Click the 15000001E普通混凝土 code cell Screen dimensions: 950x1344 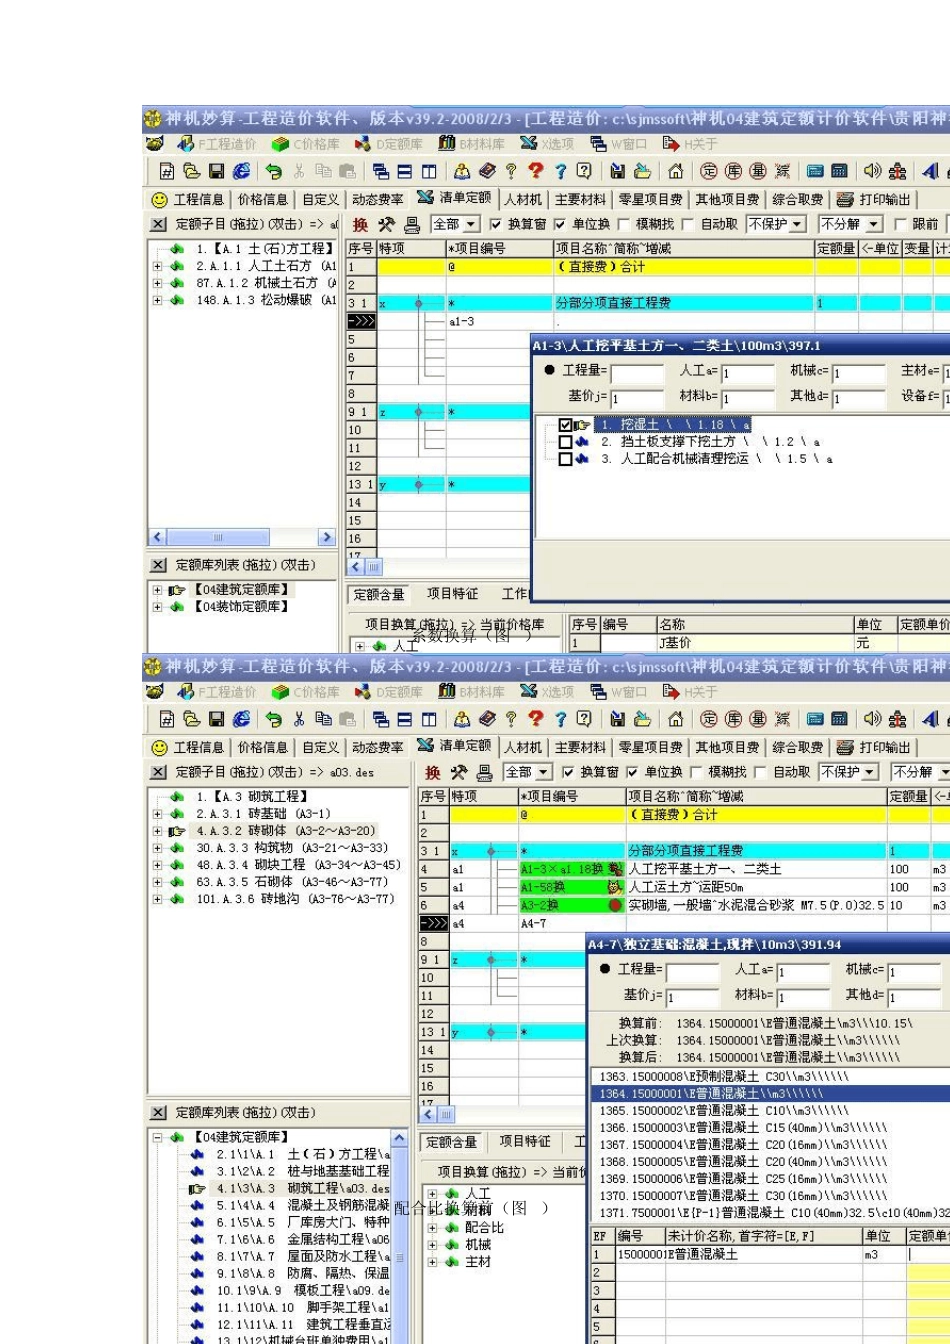(638, 1254)
